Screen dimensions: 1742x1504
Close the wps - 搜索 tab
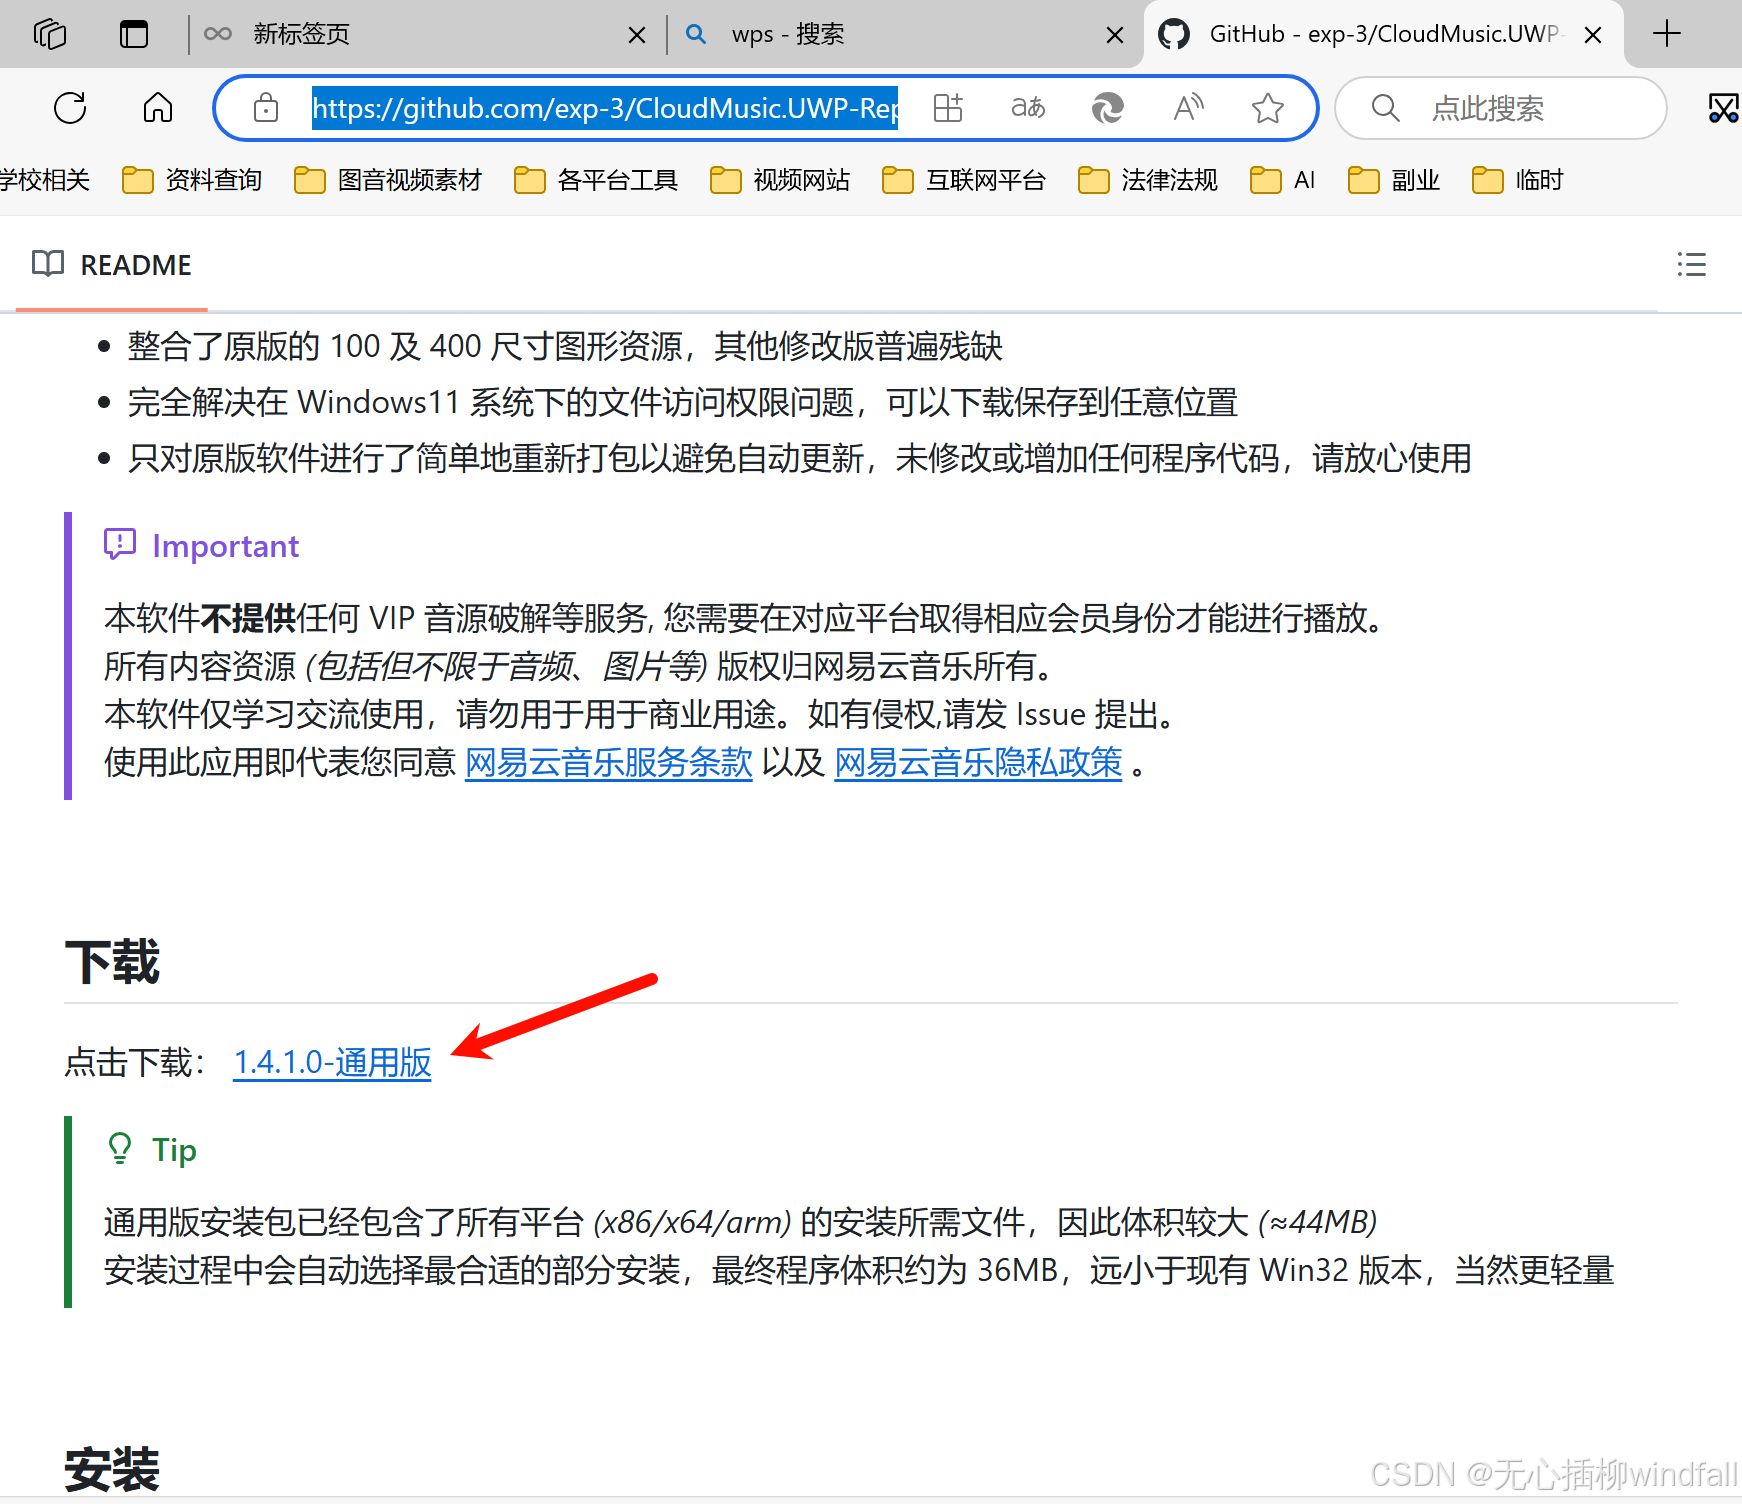(1115, 35)
